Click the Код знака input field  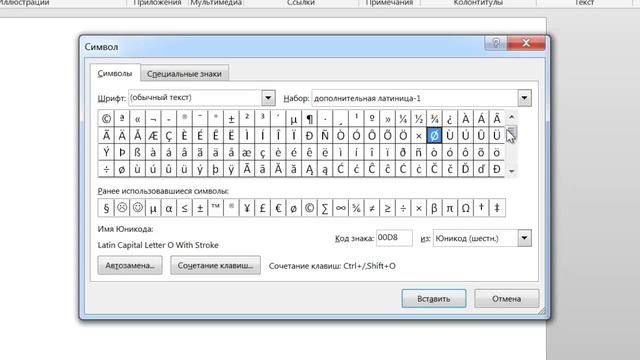point(394,238)
